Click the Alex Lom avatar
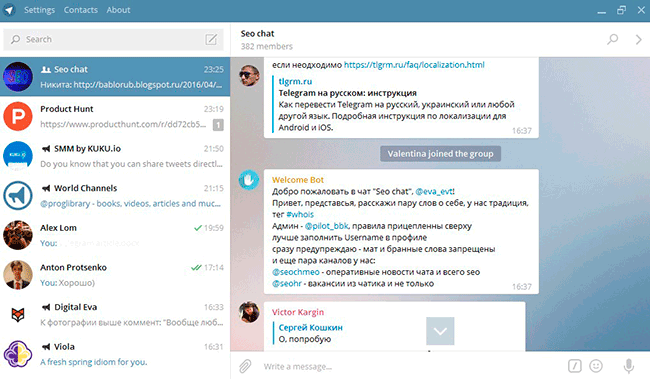 18,235
